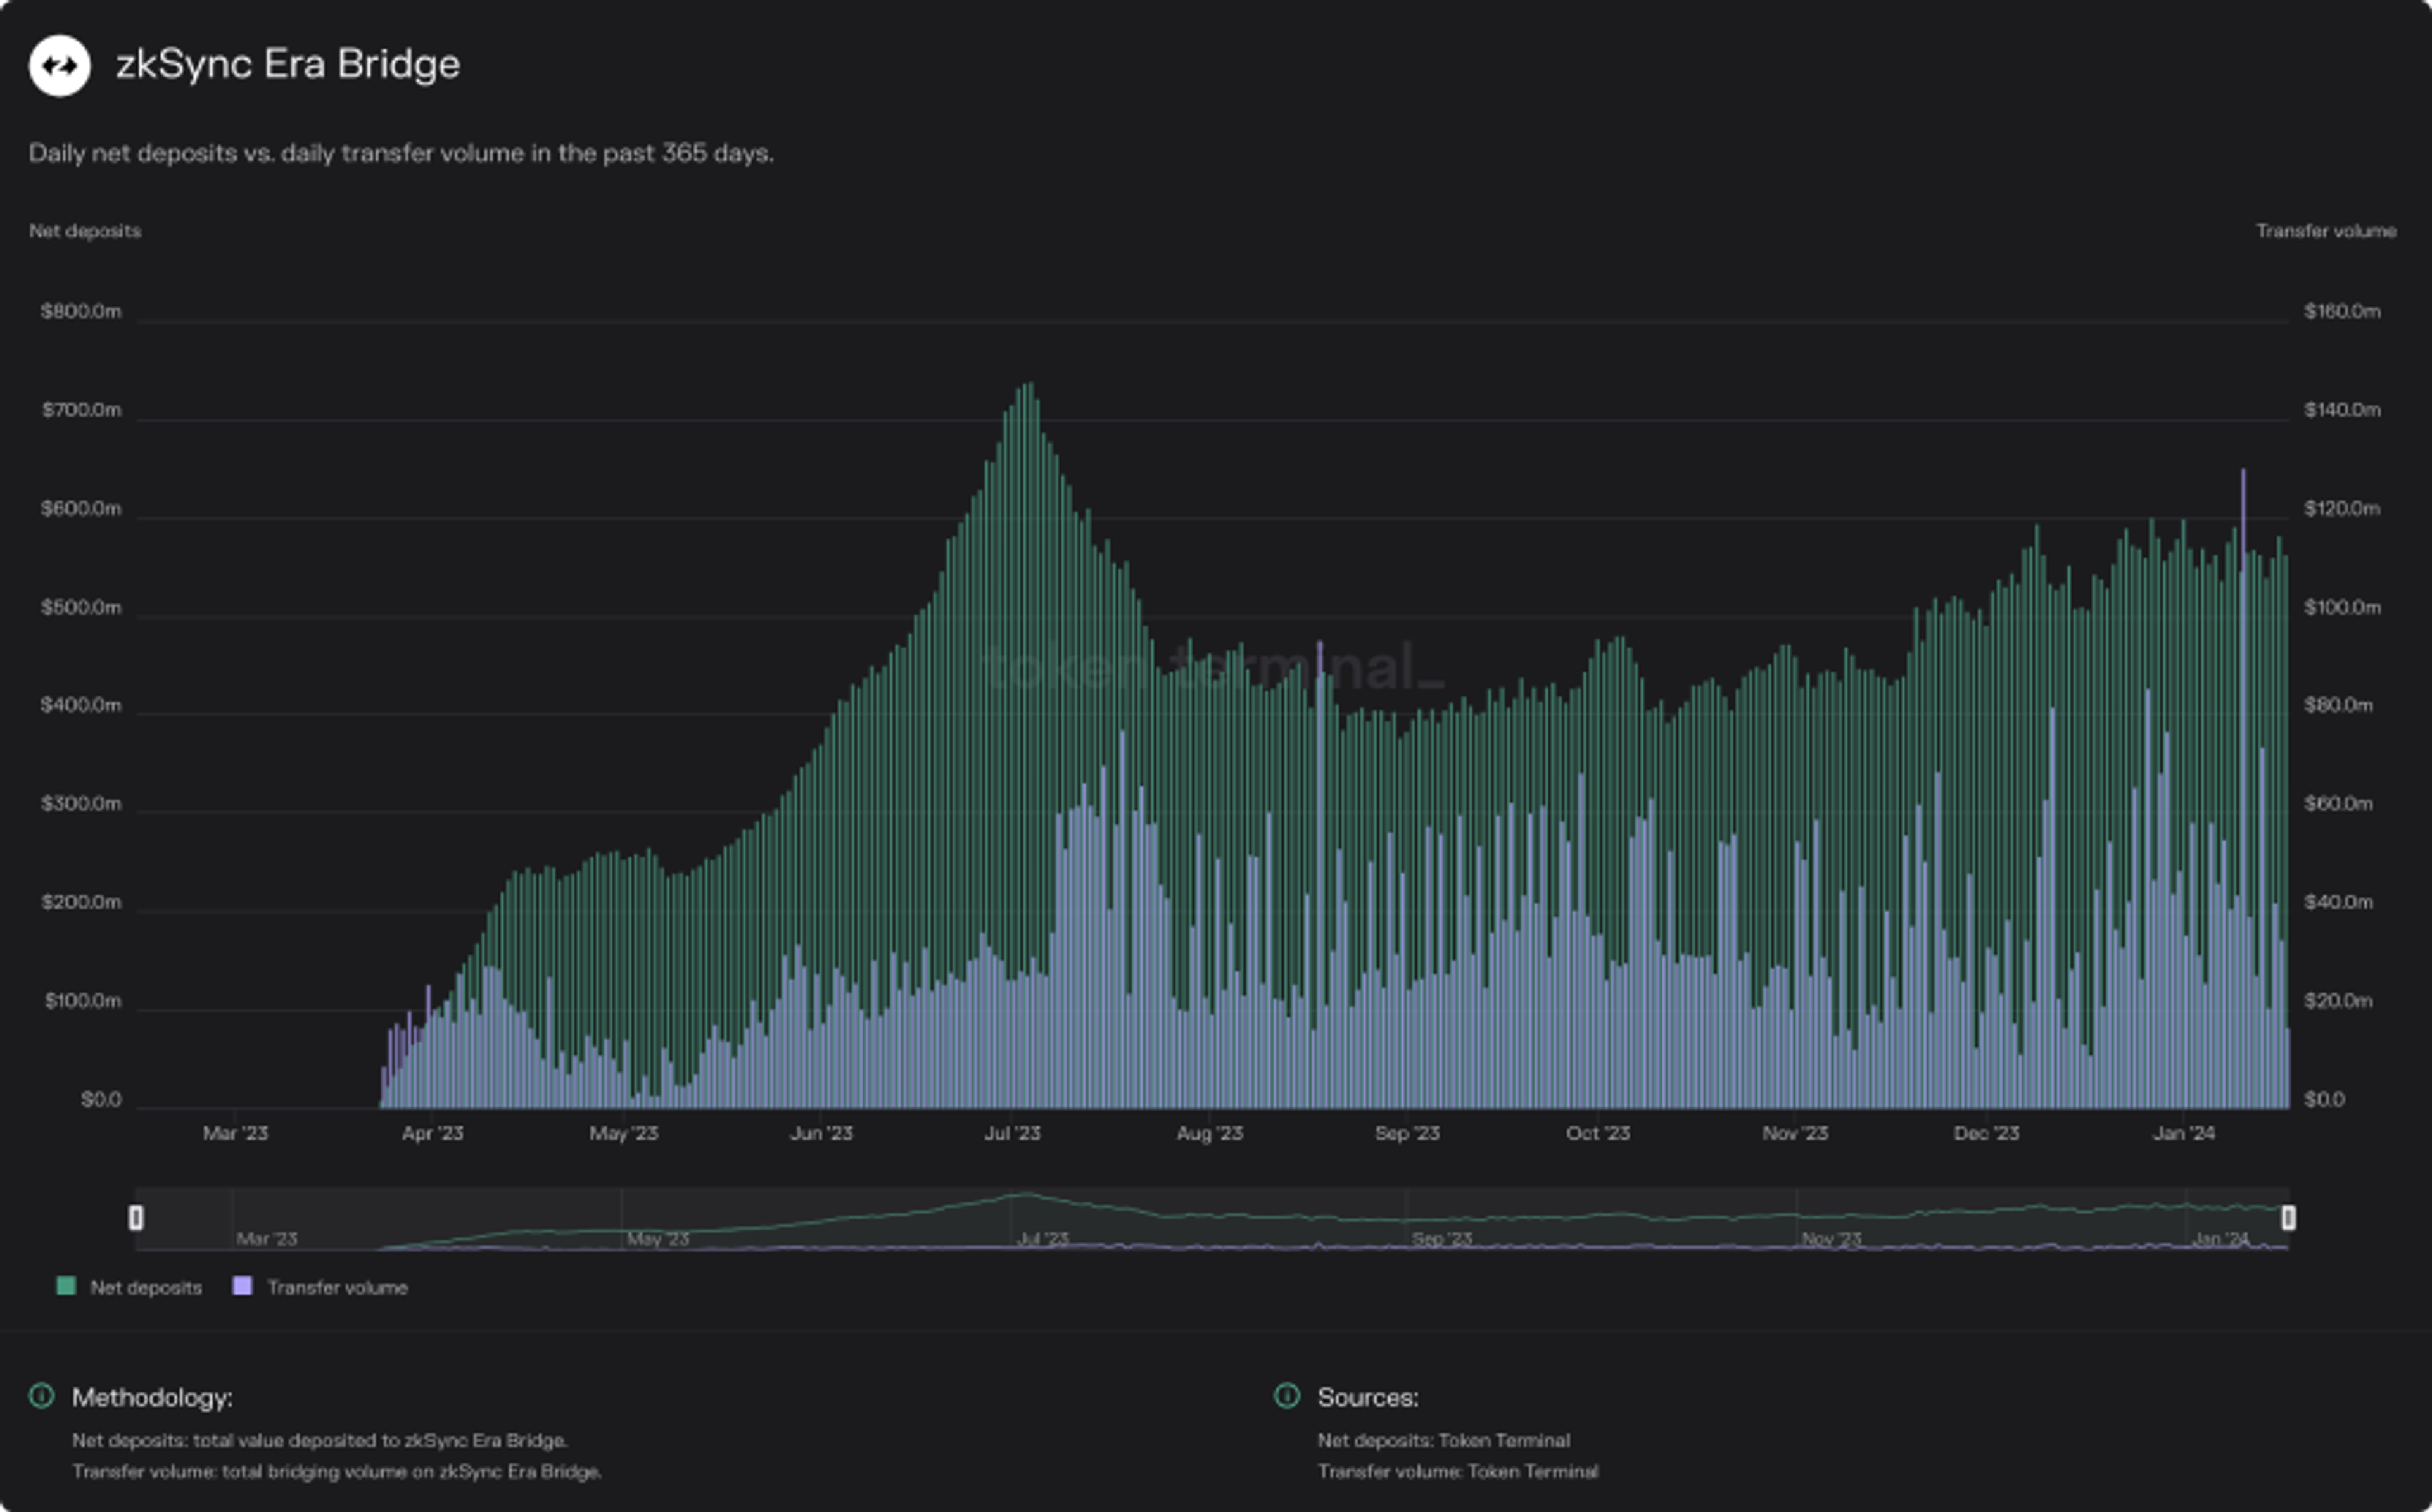Click the Methodology info icon
This screenshot has height=1512, width=2432.
point(42,1395)
